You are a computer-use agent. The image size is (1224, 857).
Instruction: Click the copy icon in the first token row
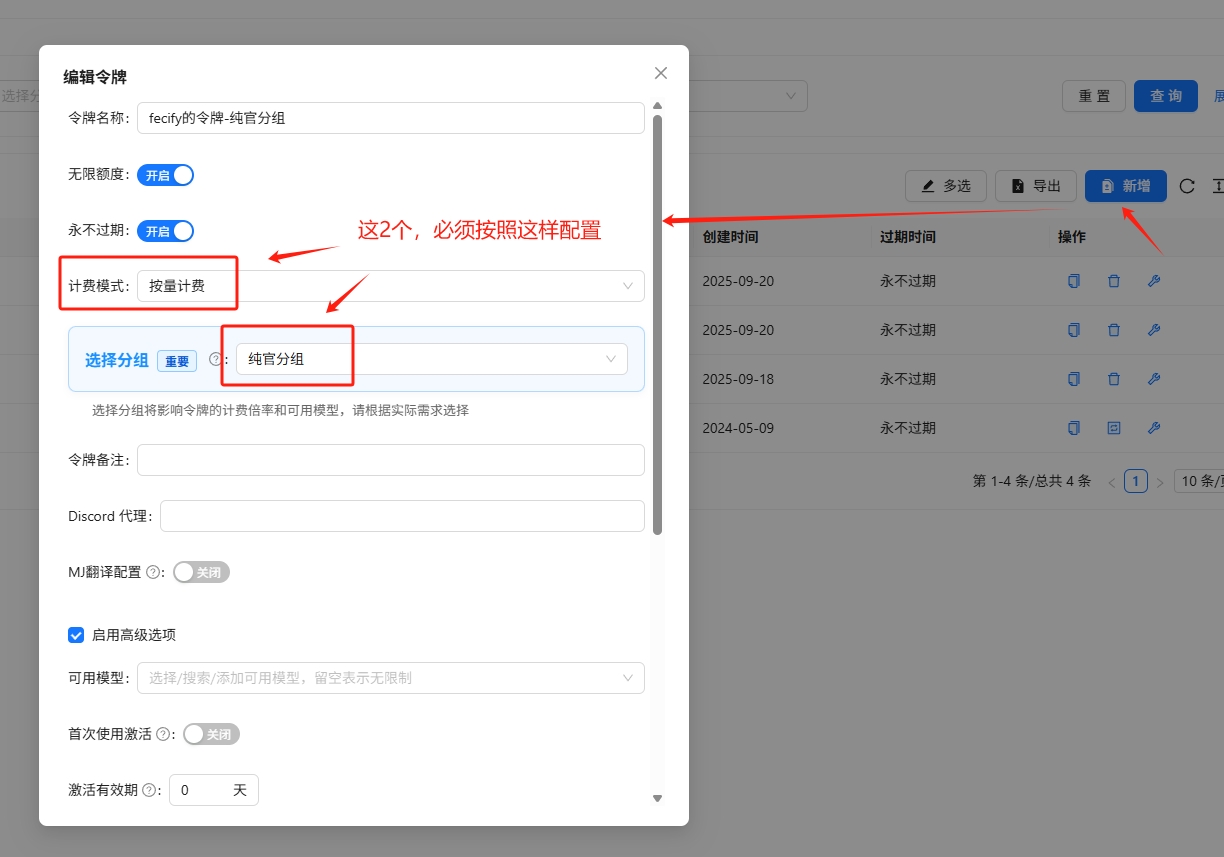(x=1074, y=281)
